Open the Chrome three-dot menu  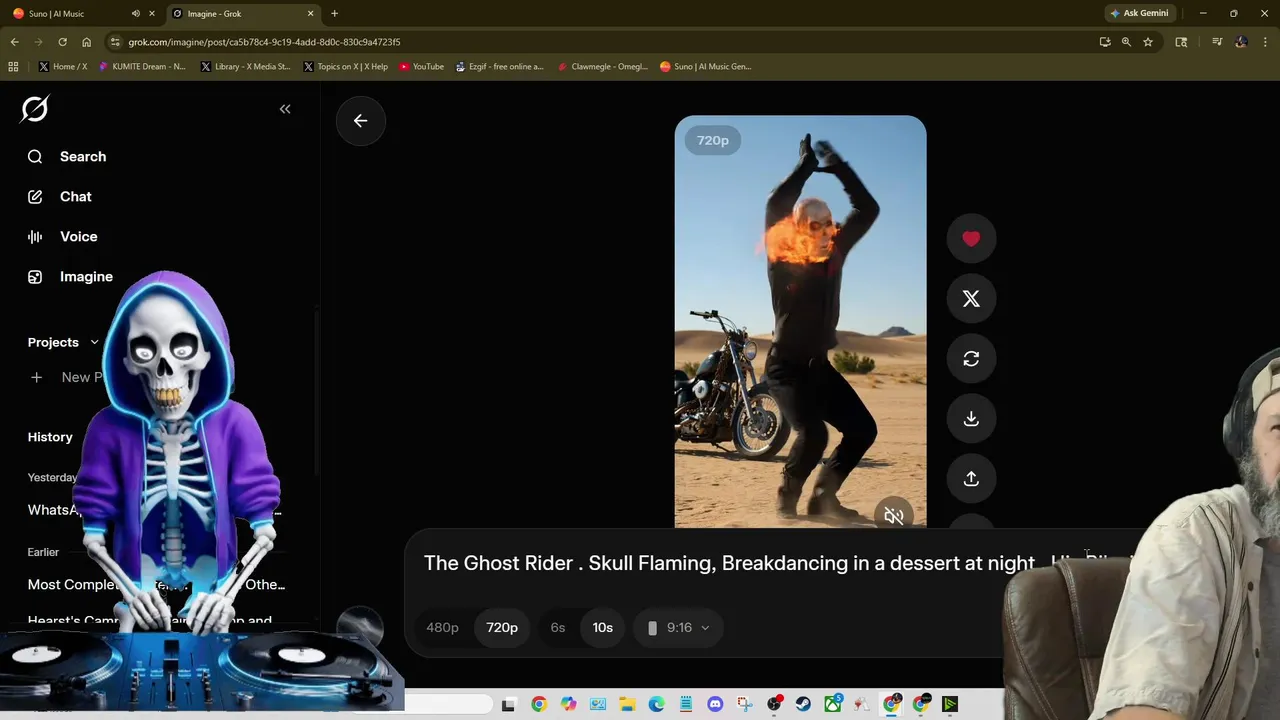tap(1266, 42)
